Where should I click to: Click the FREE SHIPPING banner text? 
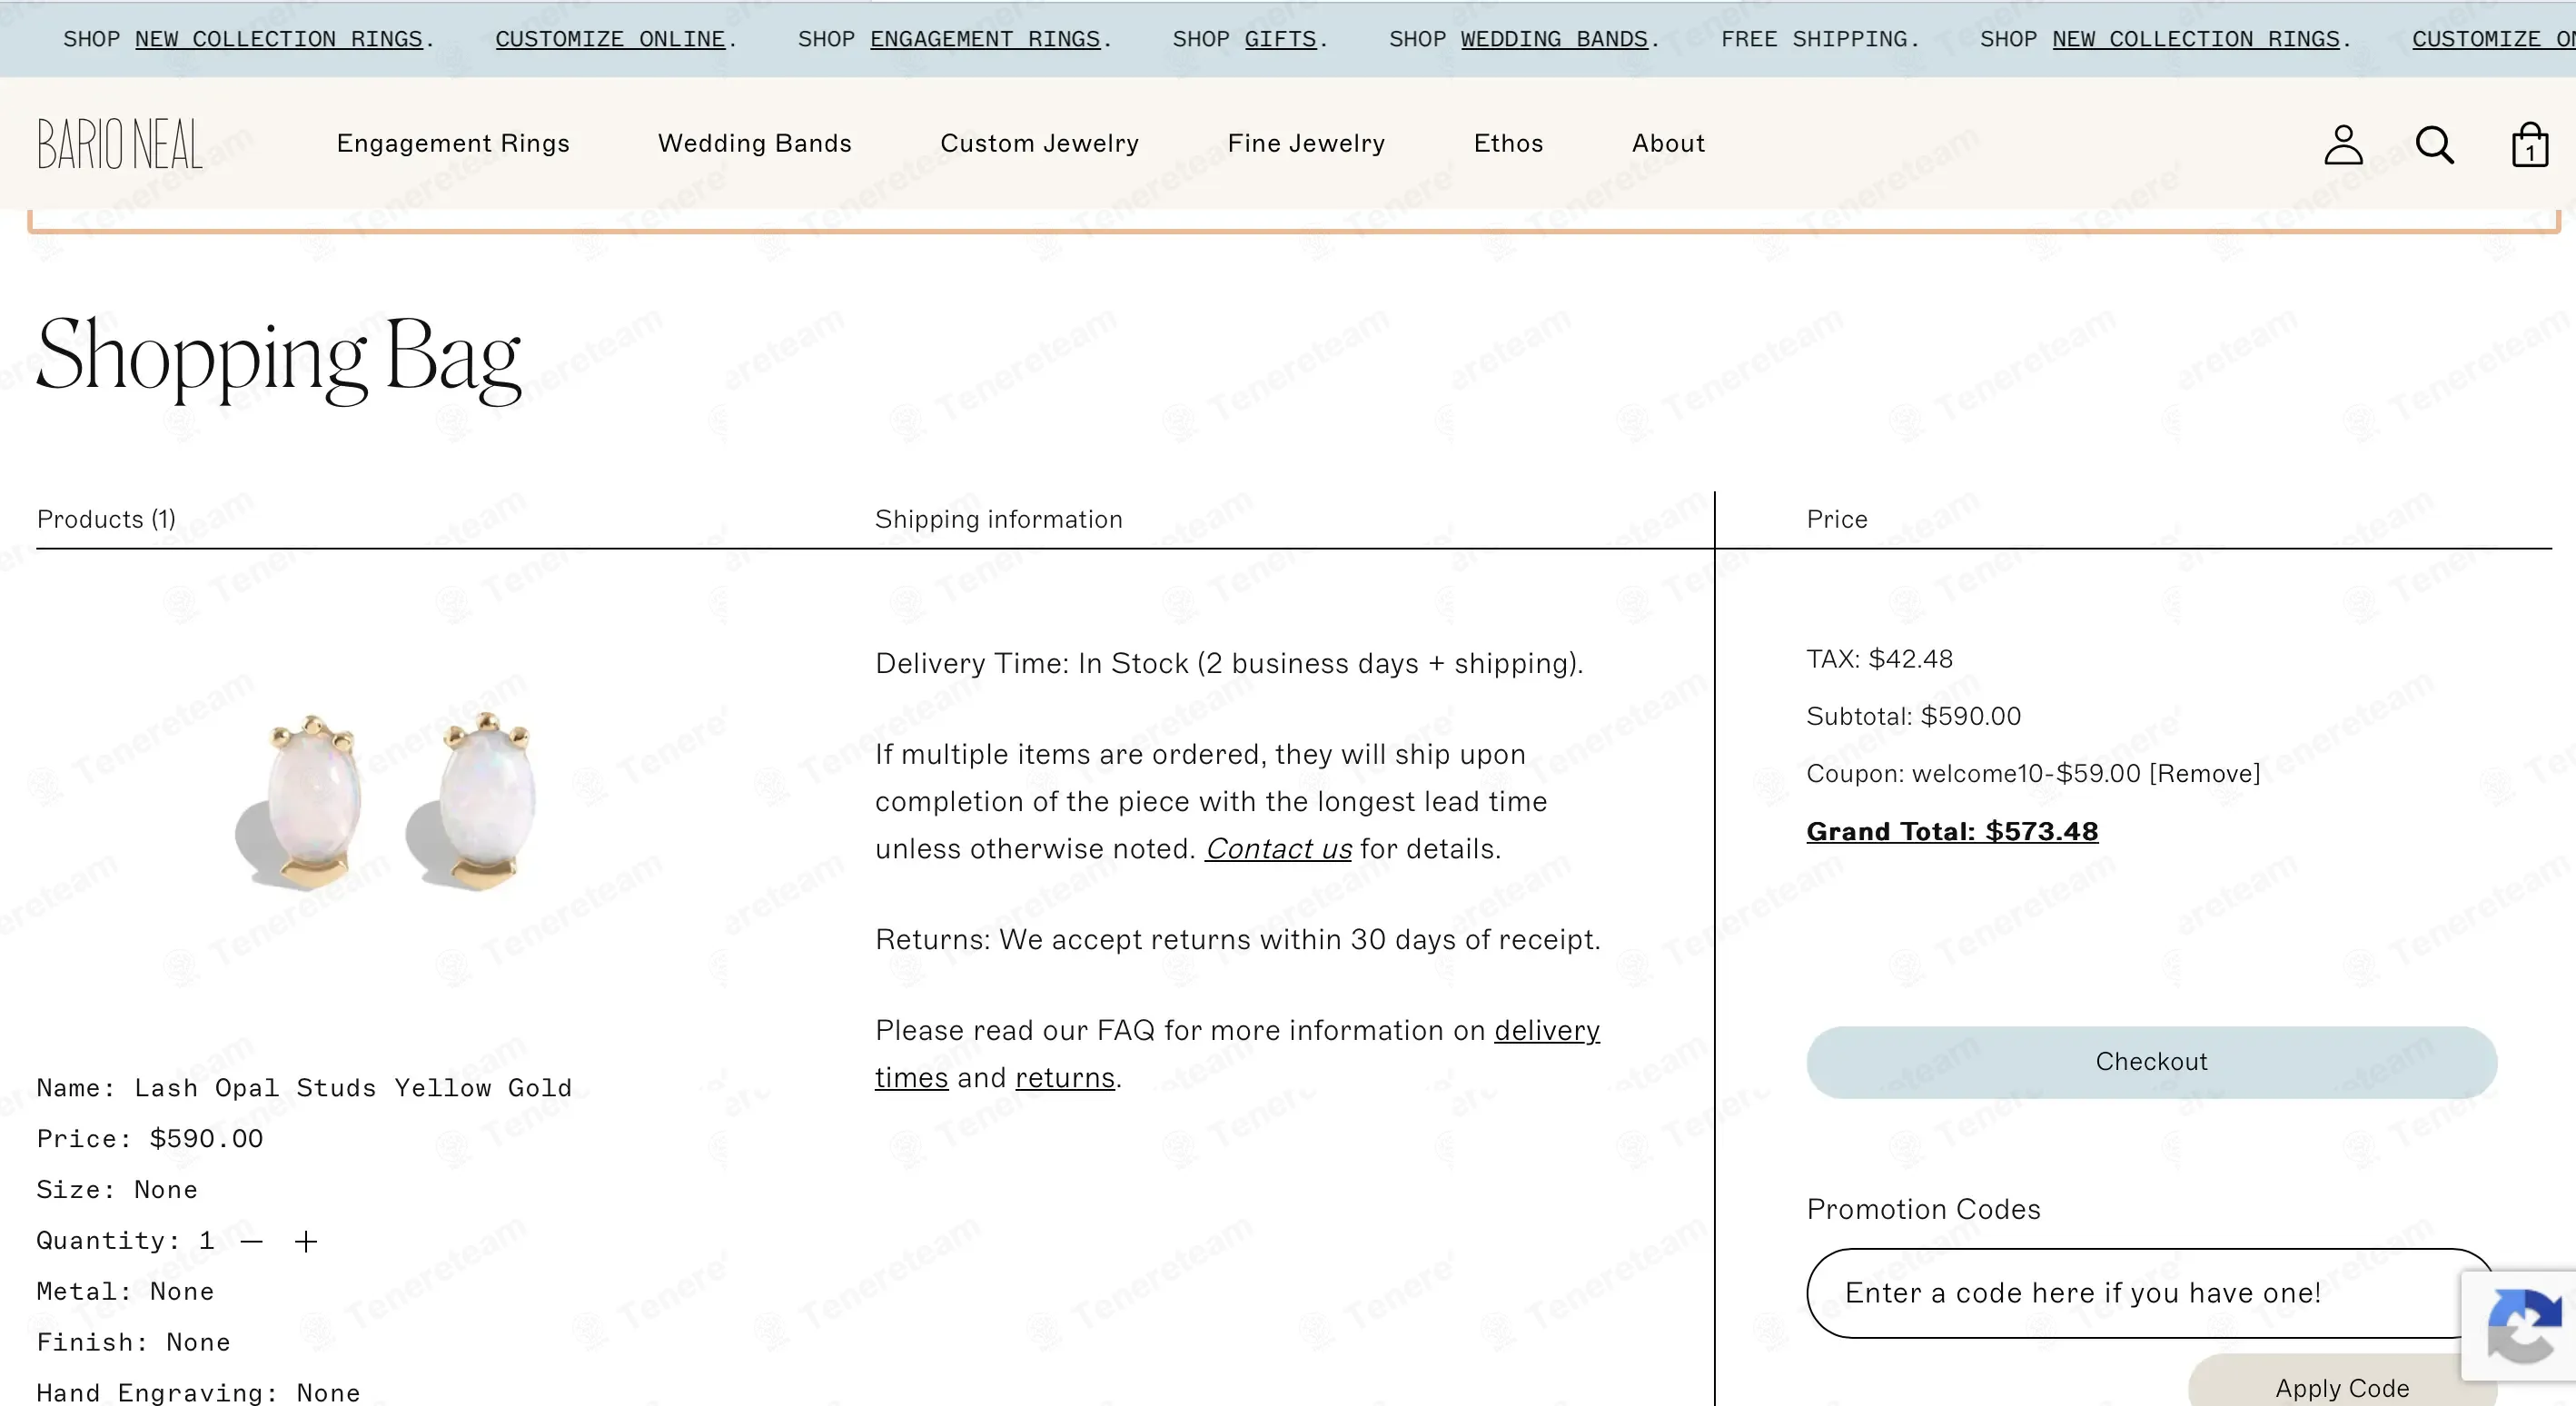click(x=1820, y=39)
